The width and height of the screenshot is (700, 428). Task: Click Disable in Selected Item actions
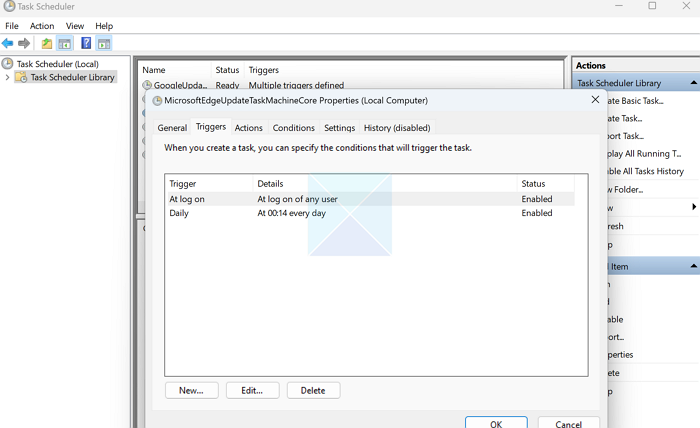615,320
